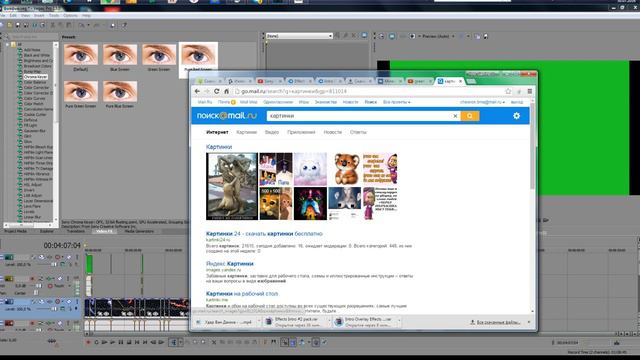Click the play button in Vegas transport
Image resolution: width=640 pixels, height=360 pixels.
[x=113, y=342]
